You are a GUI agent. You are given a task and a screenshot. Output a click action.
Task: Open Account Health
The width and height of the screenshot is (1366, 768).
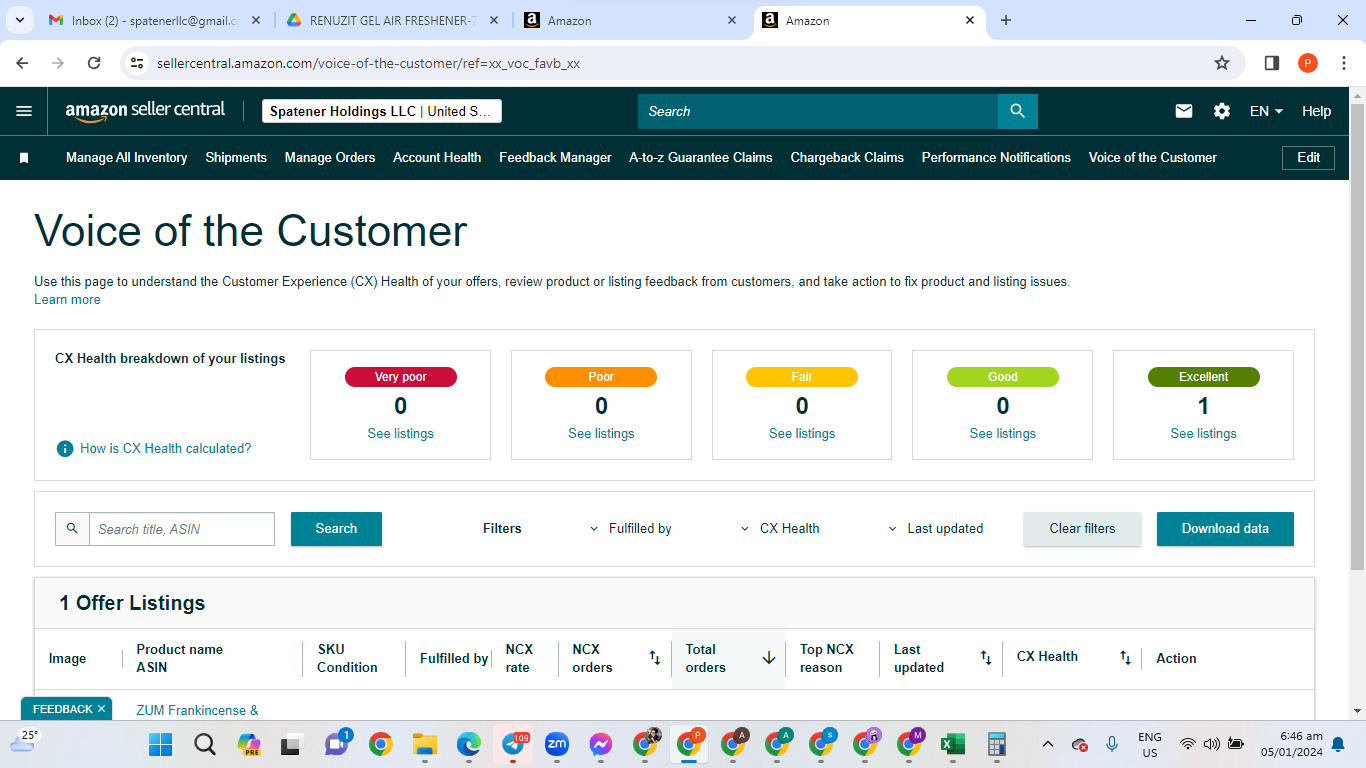point(437,158)
